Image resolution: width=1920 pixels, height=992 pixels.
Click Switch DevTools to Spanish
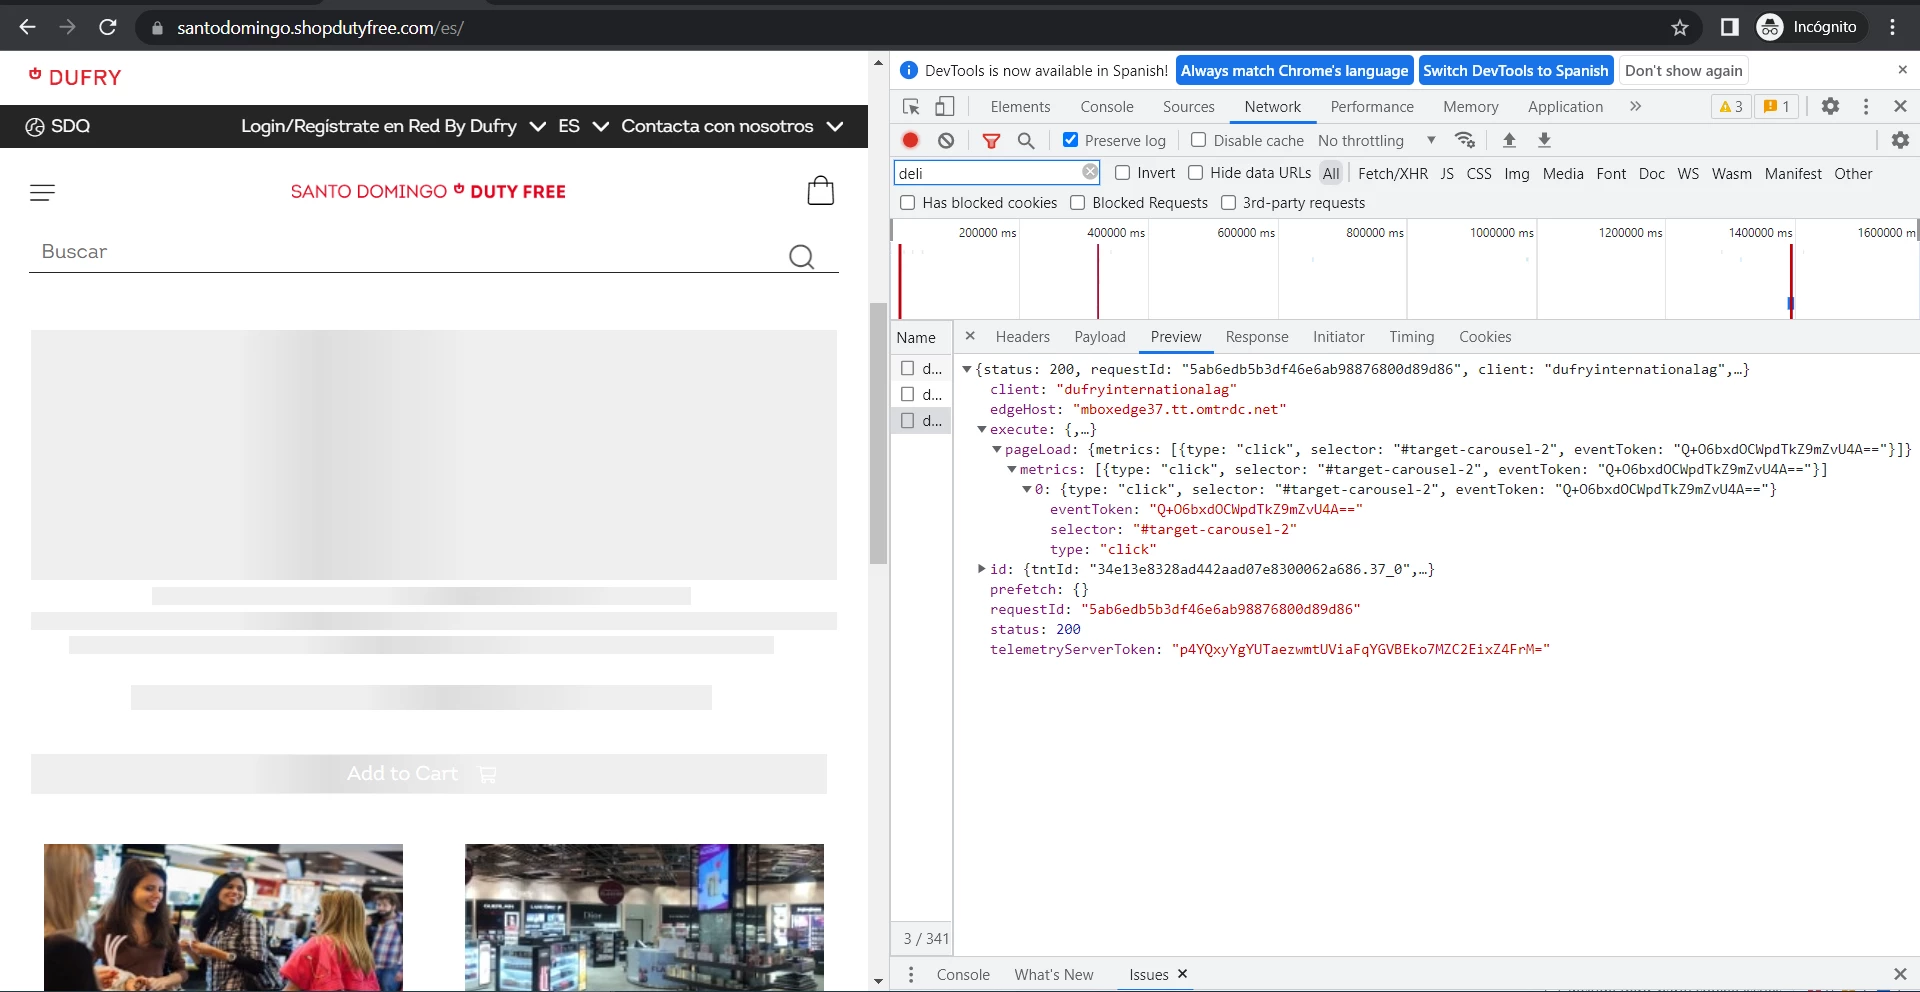[x=1515, y=70]
